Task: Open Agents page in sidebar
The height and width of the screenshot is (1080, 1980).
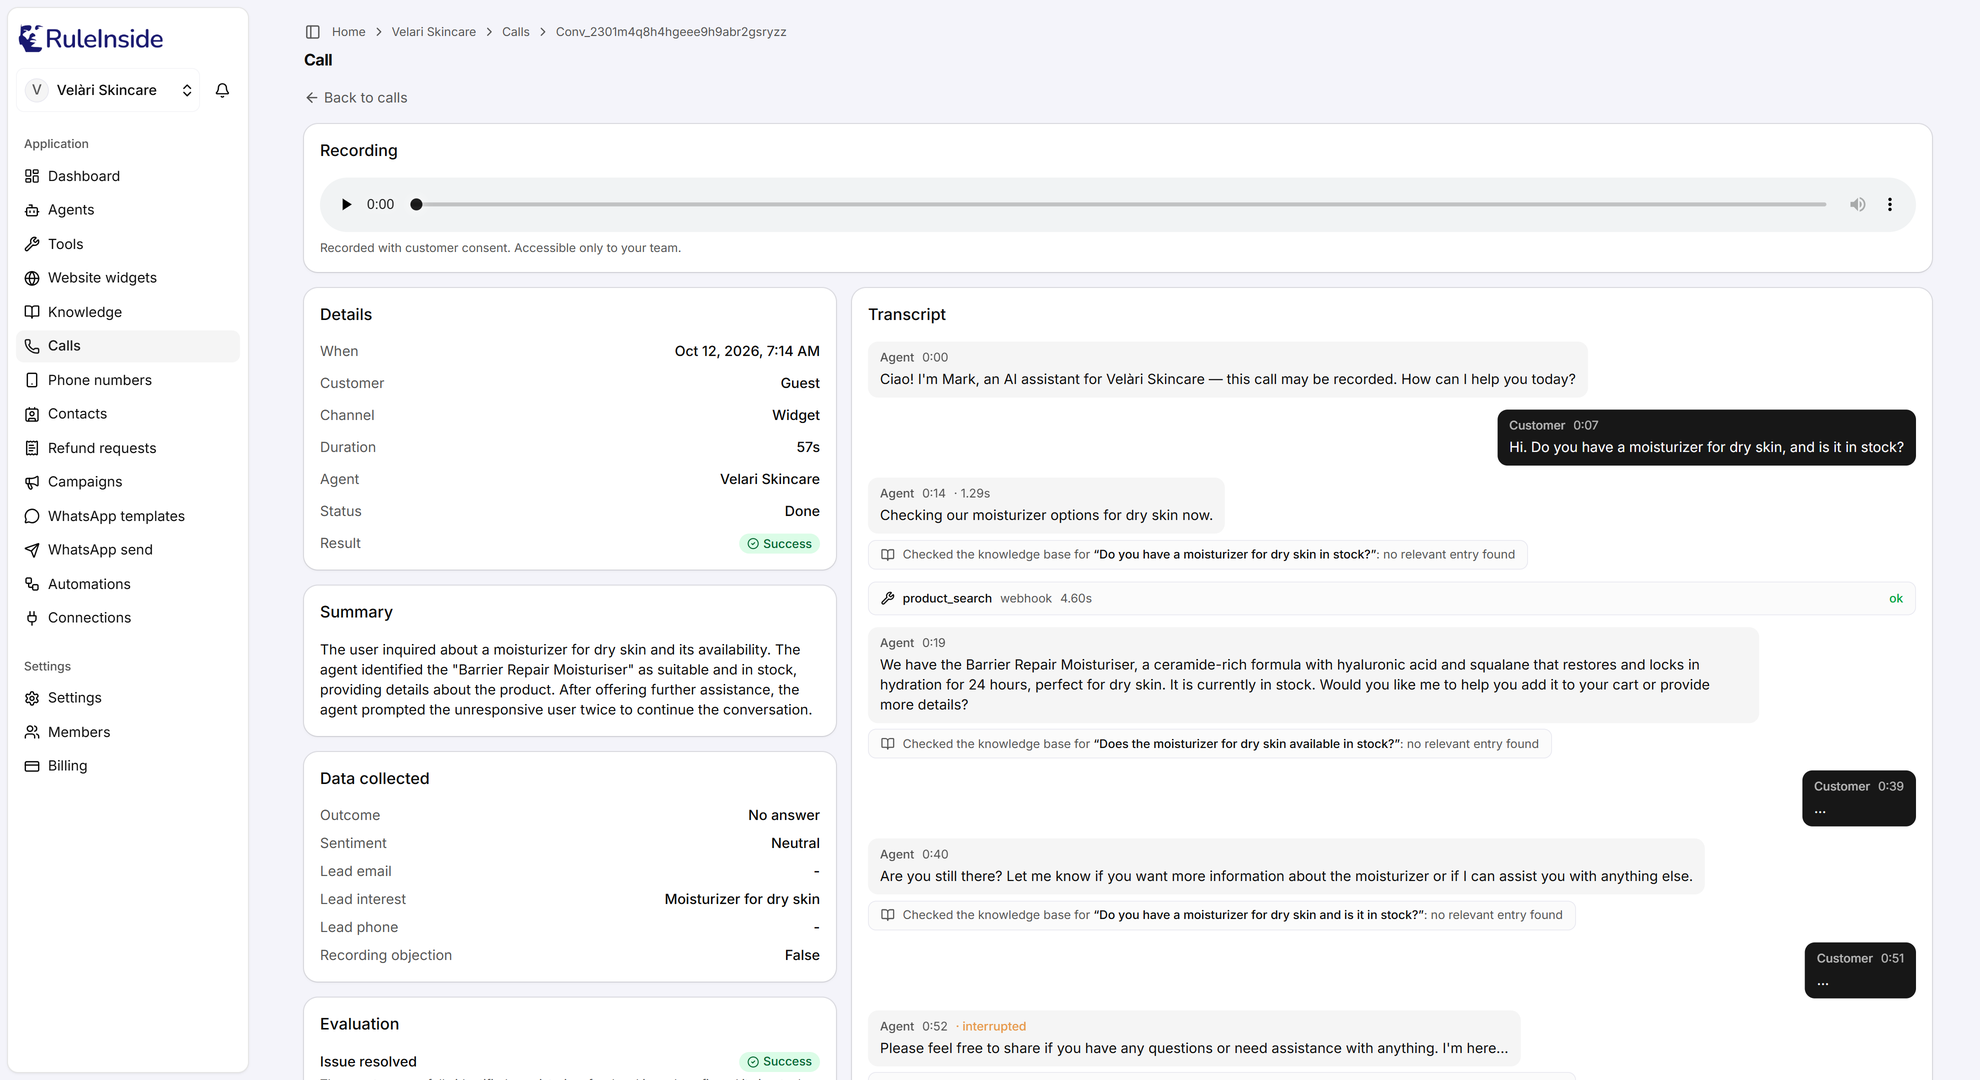Action: [128, 210]
